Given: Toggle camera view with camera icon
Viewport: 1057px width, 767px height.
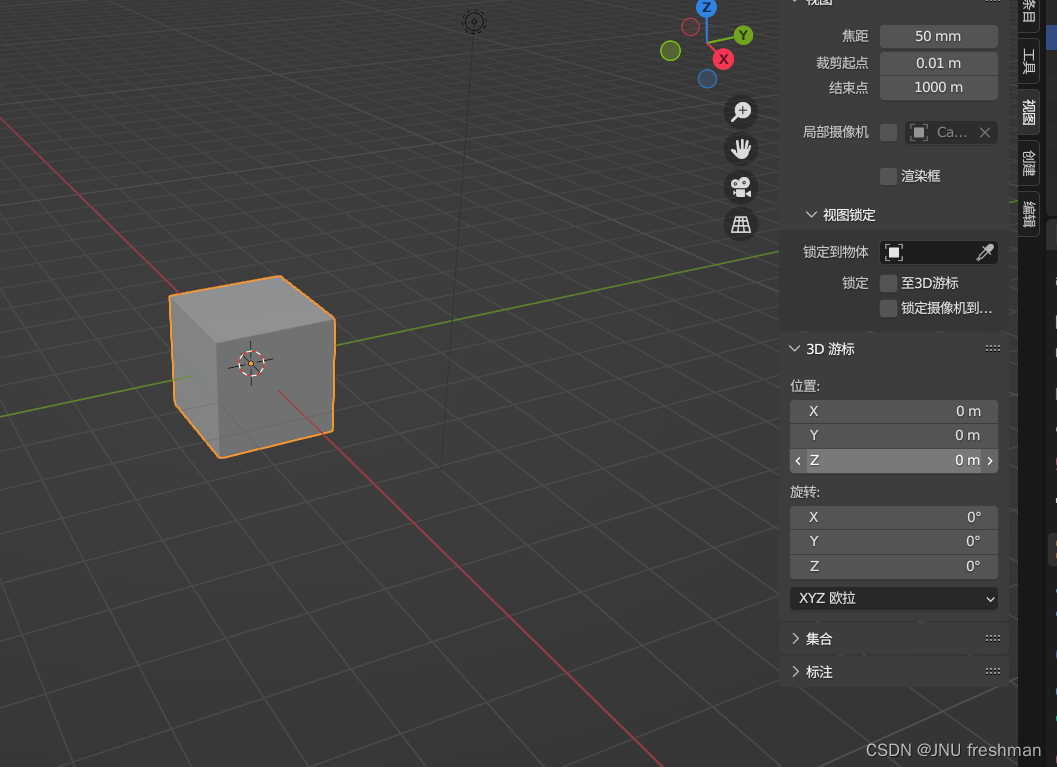Looking at the screenshot, I should point(741,187).
